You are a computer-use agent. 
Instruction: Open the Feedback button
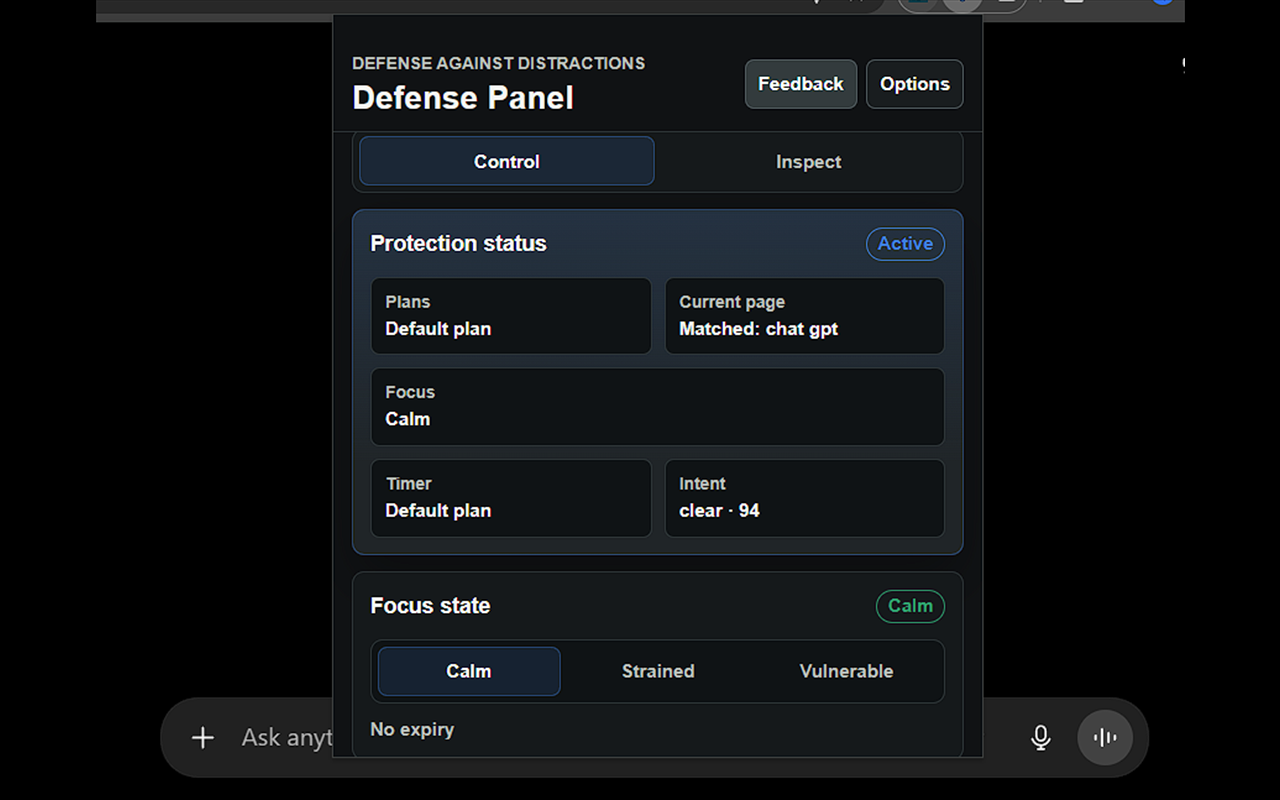[801, 84]
